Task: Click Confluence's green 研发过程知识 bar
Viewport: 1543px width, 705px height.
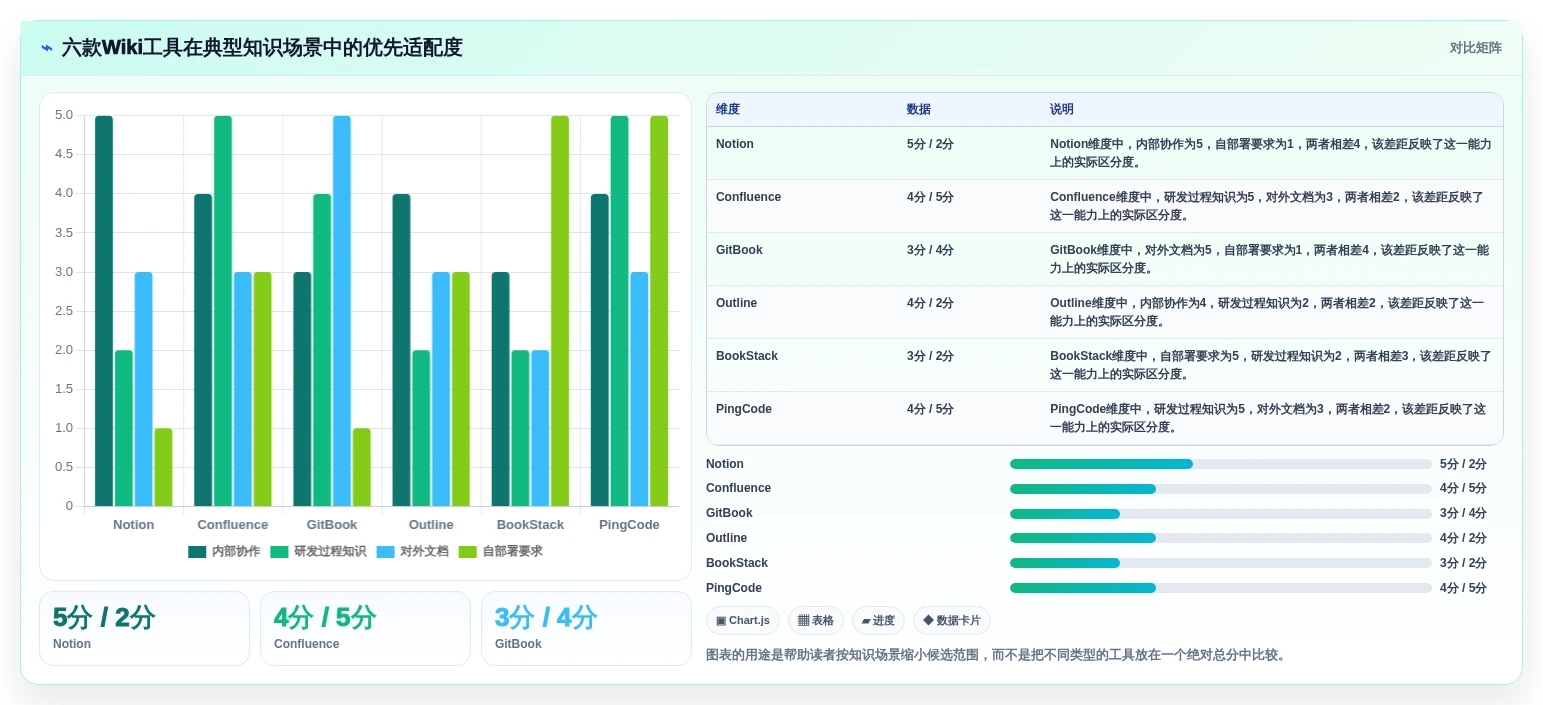Action: (223, 311)
